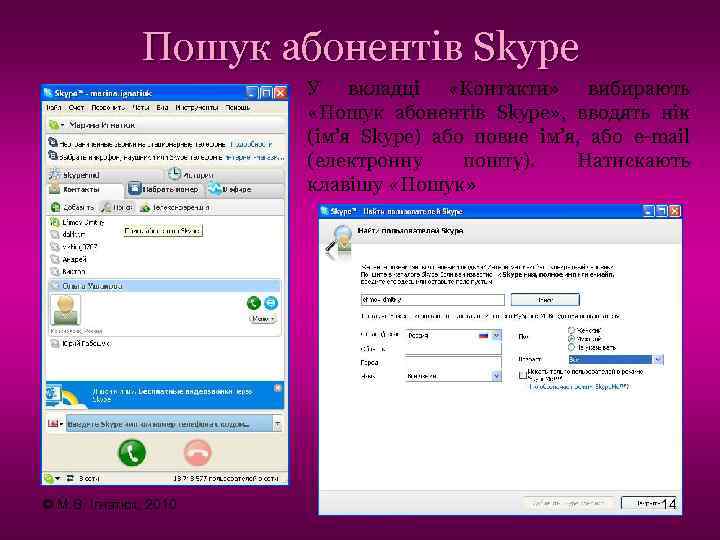Click the dial pad icon of Набрать номер
720x540 pixels.
134,189
